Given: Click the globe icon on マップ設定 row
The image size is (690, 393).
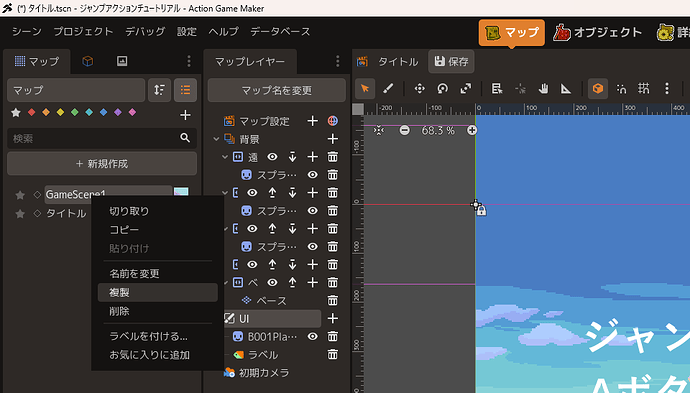Looking at the screenshot, I should 333,121.
